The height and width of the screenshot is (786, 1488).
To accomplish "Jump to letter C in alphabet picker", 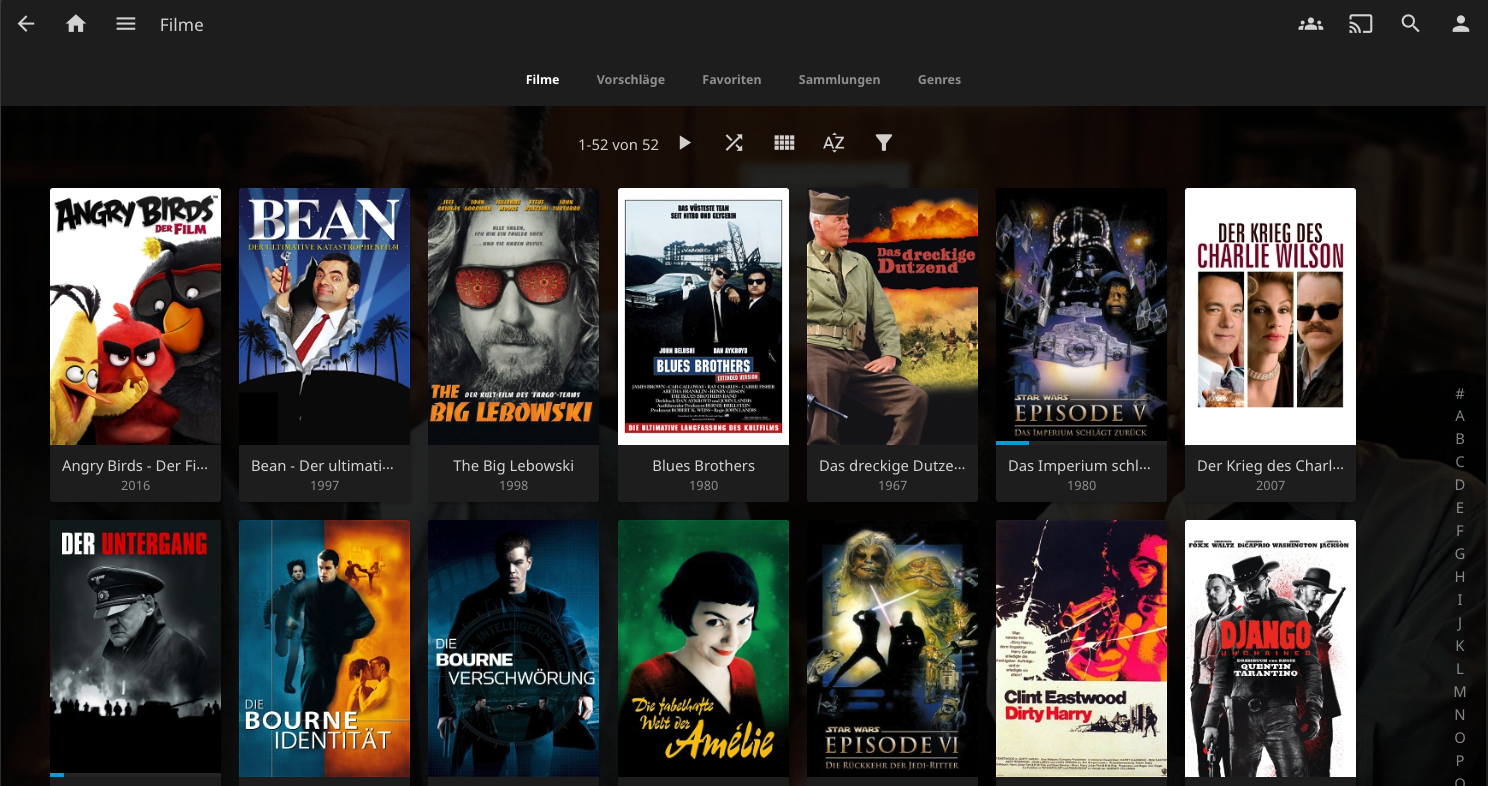I will tap(1460, 462).
